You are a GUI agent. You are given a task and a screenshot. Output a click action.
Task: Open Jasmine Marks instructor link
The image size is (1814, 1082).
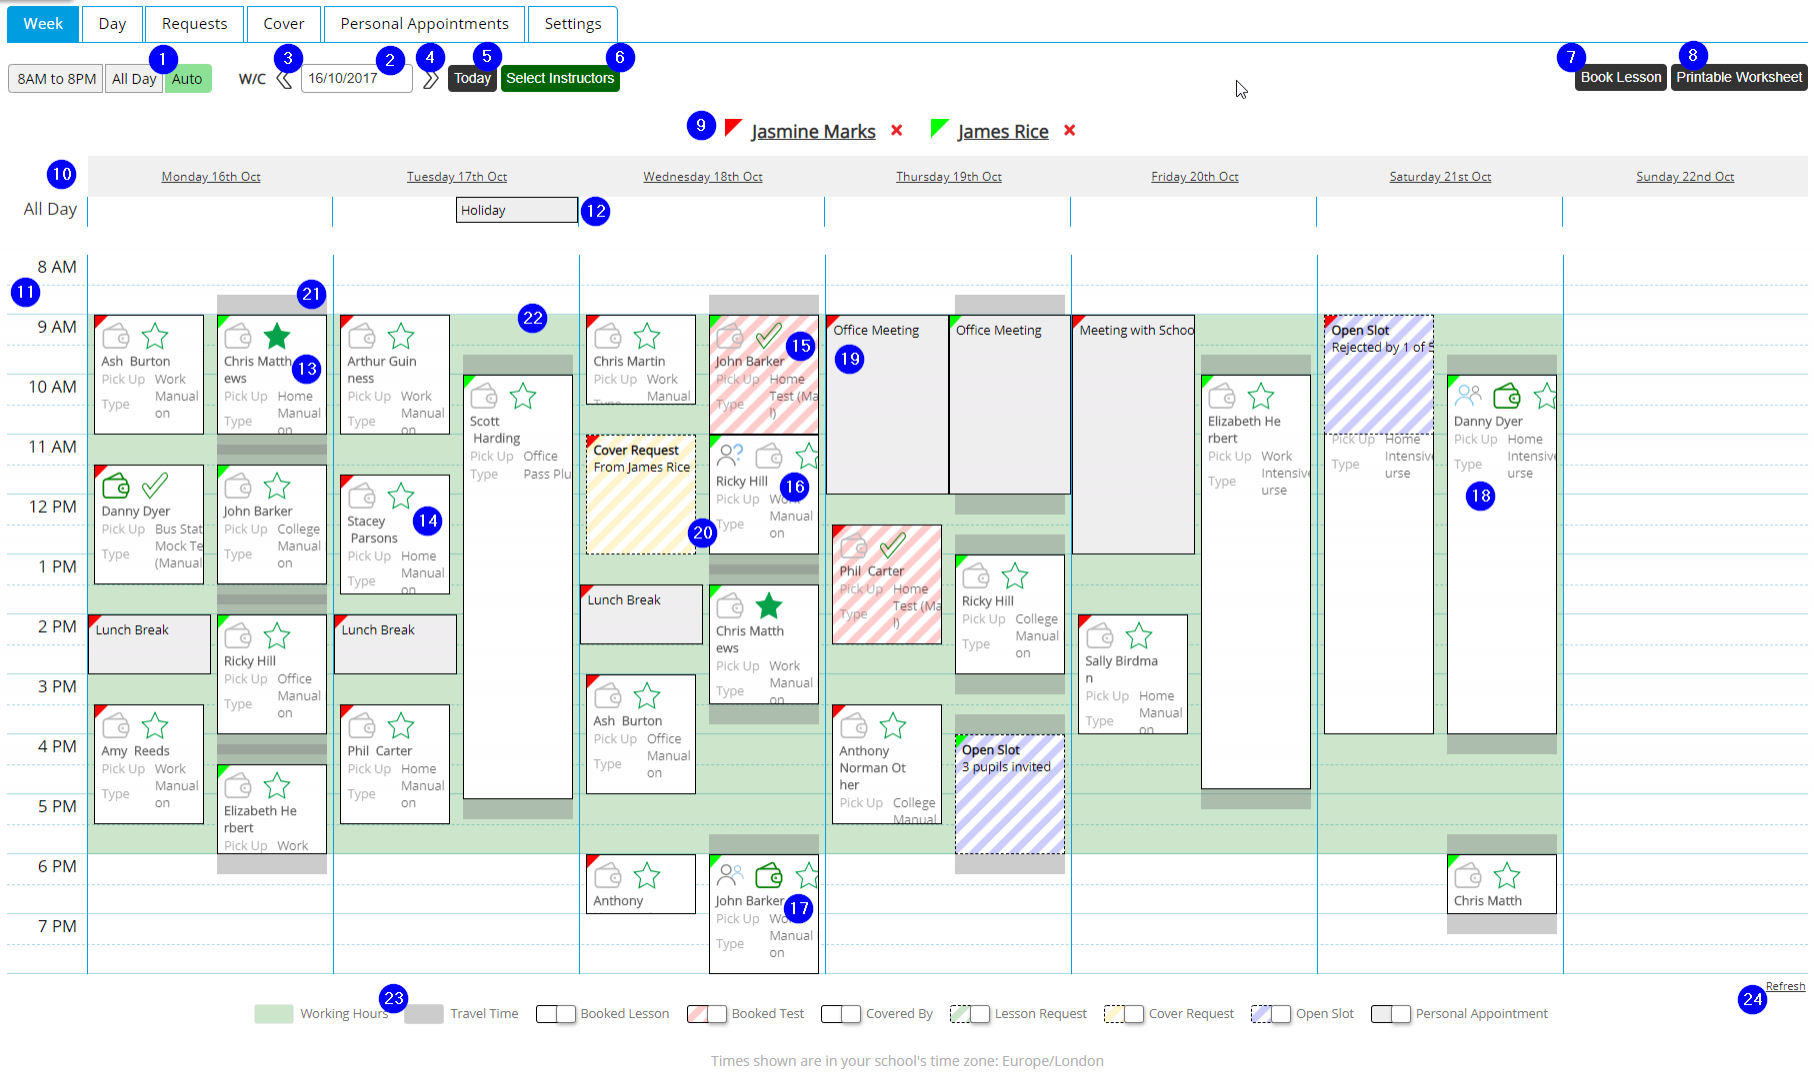pos(813,131)
